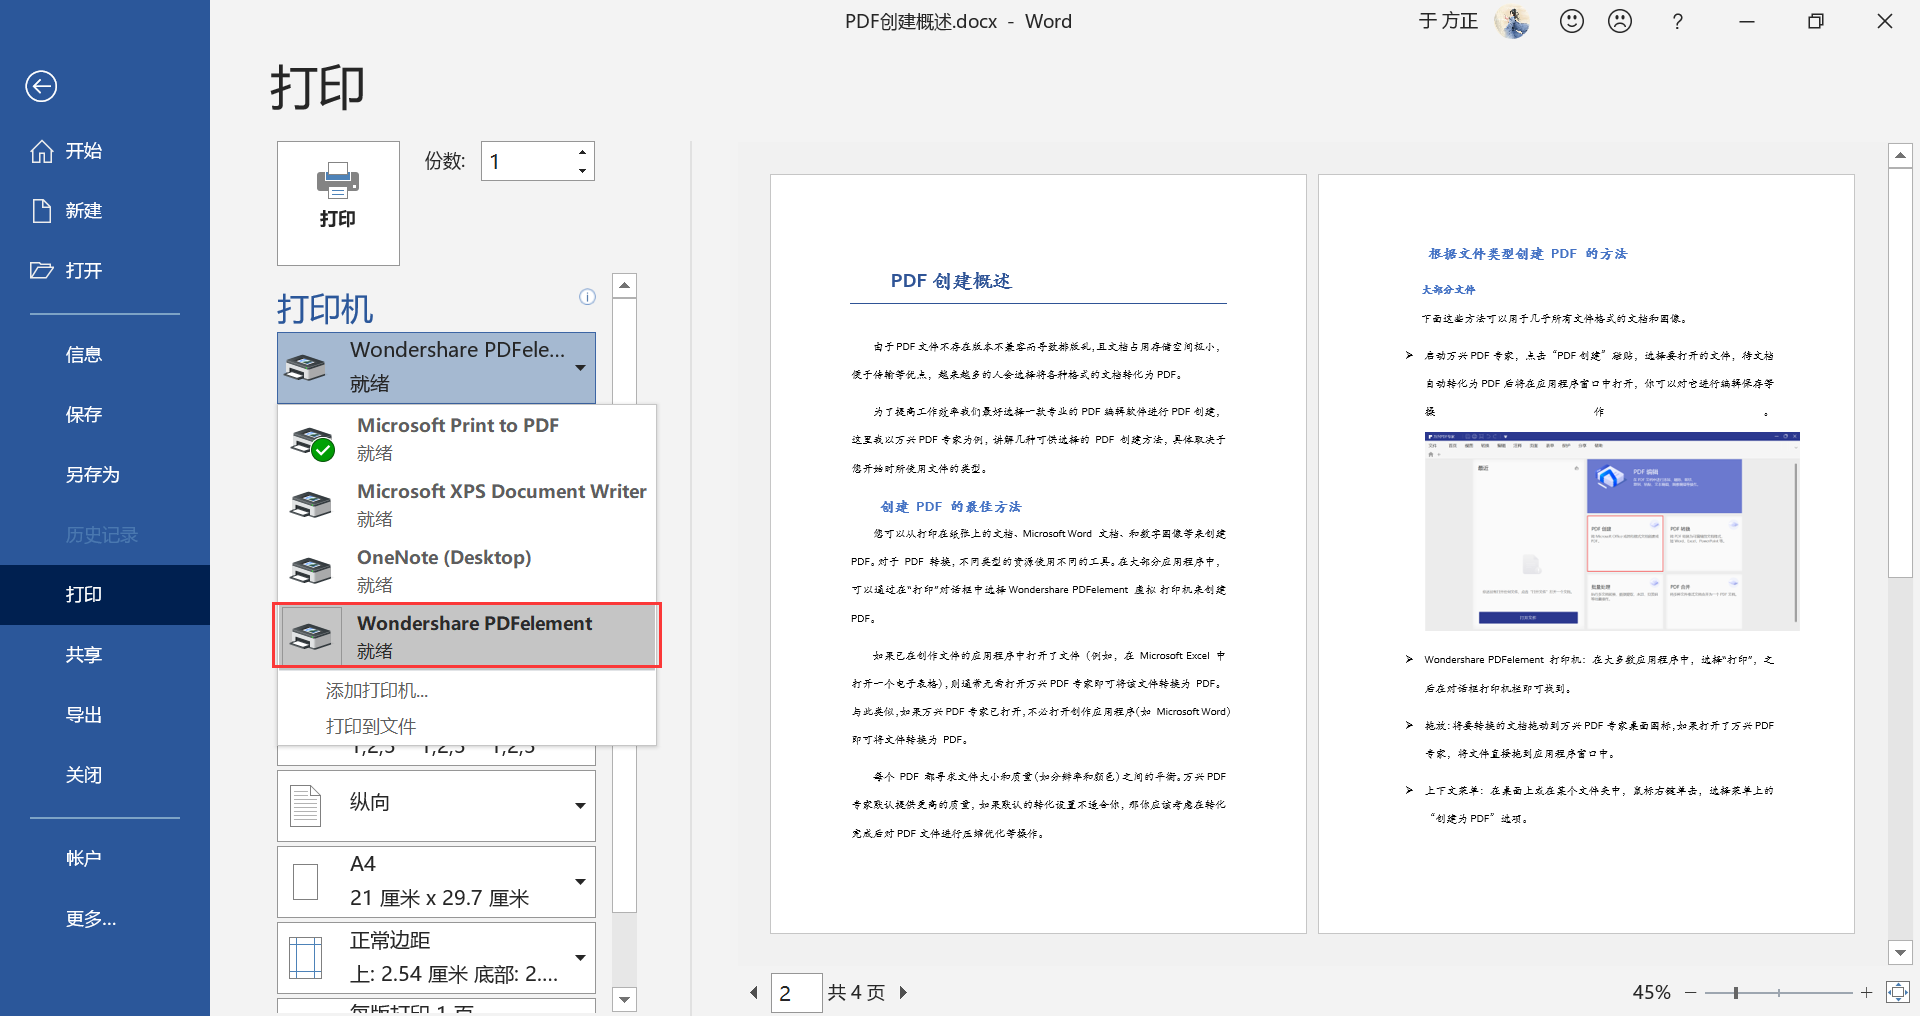Image resolution: width=1920 pixels, height=1016 pixels.
Task: Click the zoom to page icon
Action: coord(1897,992)
